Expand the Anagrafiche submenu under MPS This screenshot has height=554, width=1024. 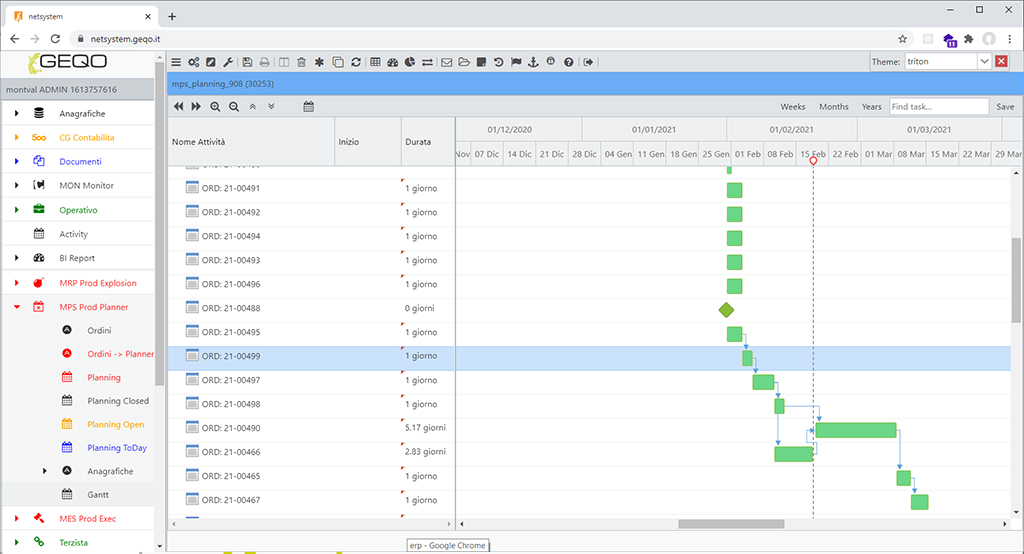(44, 471)
